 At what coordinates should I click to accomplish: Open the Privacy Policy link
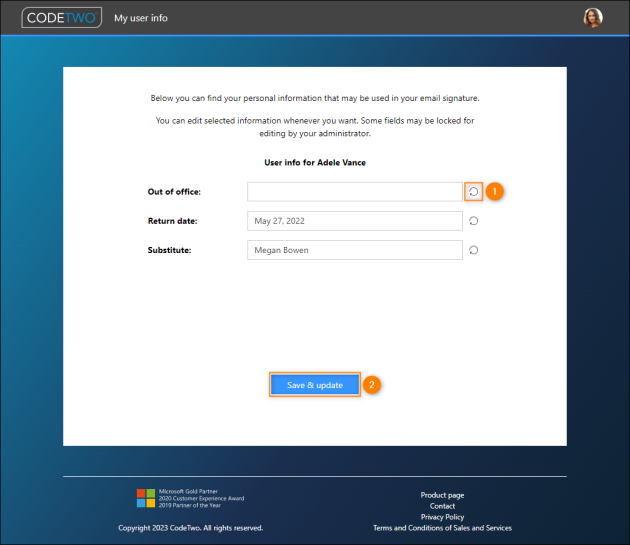[442, 517]
